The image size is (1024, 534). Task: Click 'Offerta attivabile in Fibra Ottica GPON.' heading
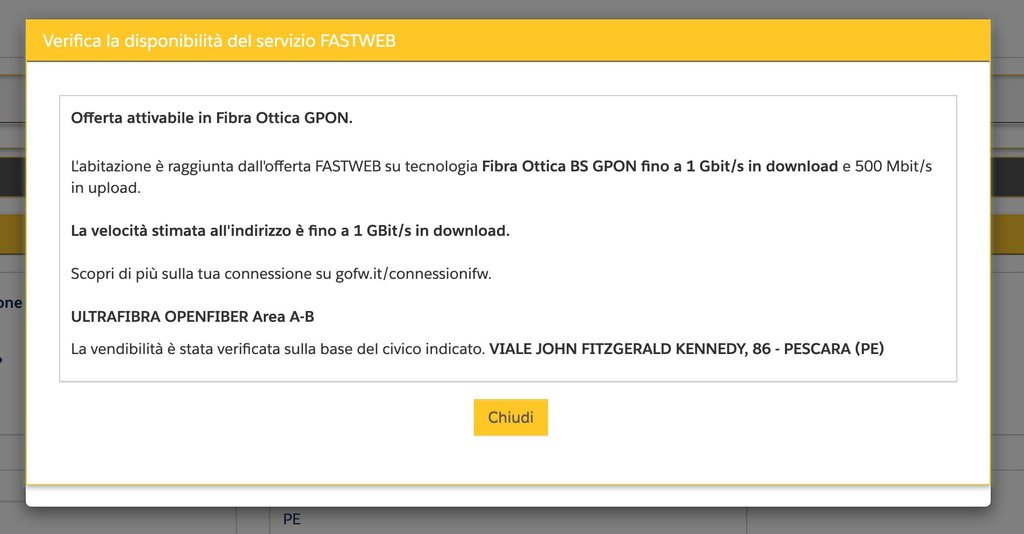212,118
